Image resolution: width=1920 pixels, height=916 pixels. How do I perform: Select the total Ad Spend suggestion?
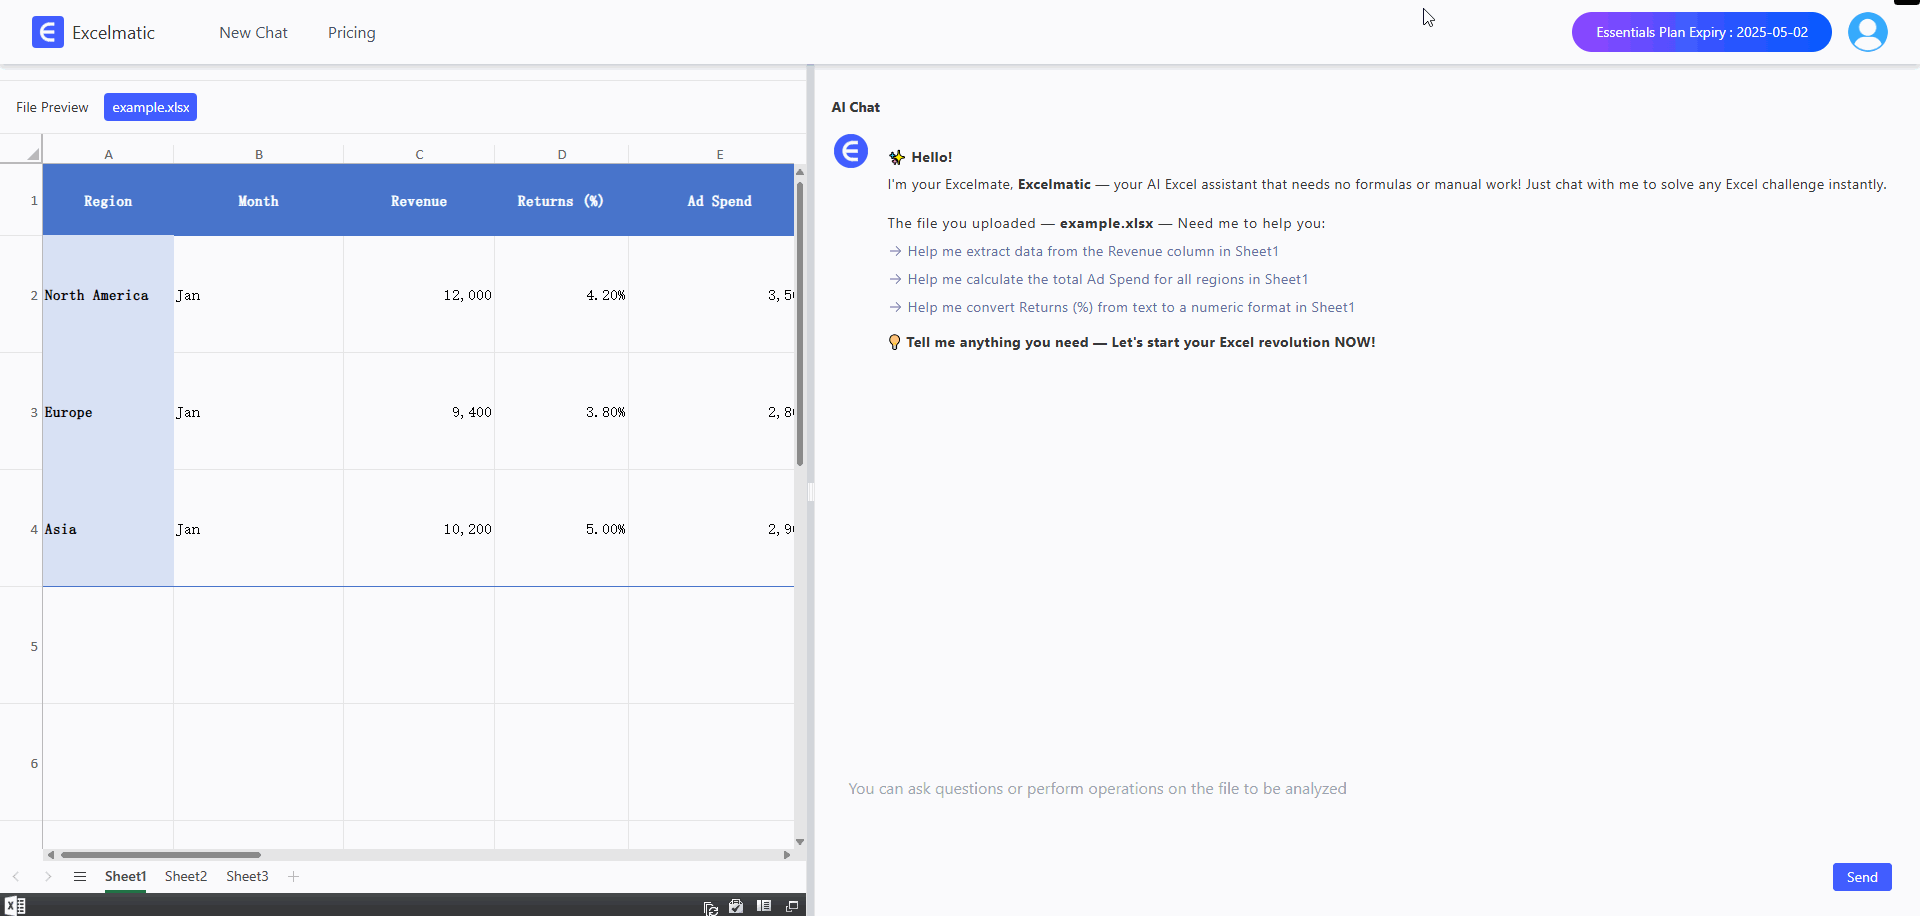1107,280
